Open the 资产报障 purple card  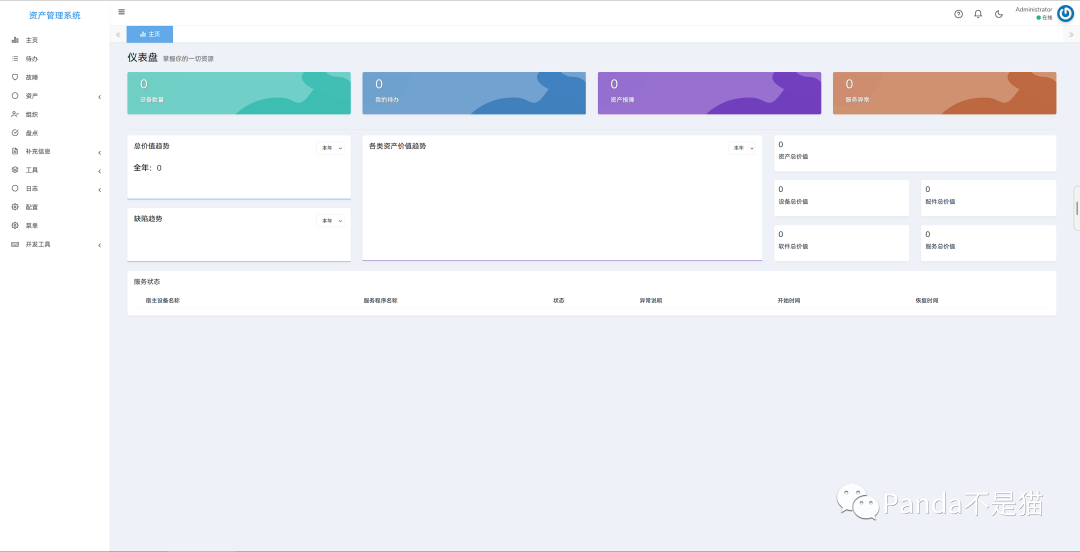(x=709, y=93)
